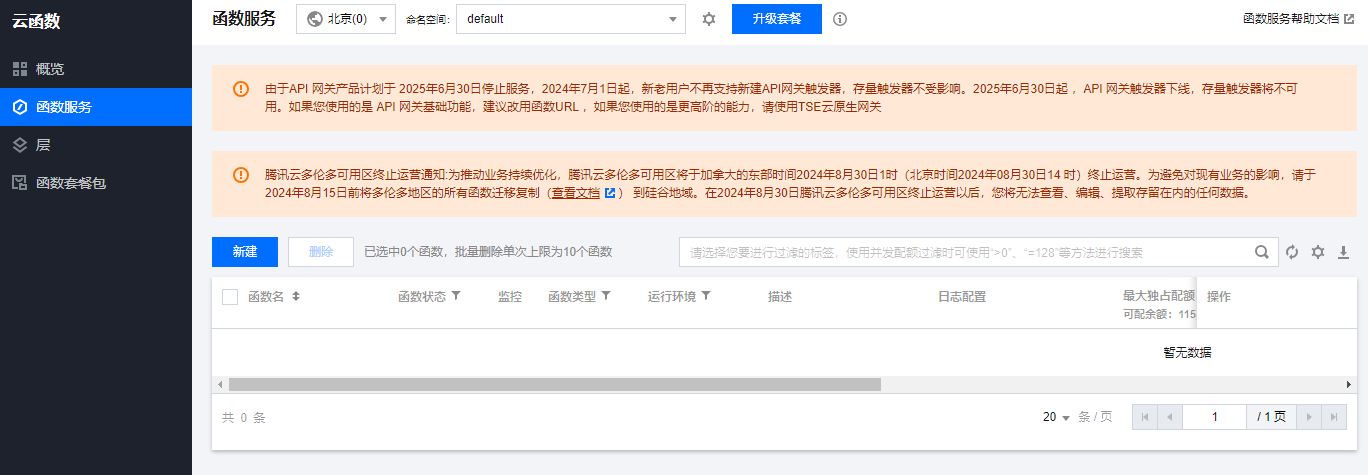Open namespace settings gear icon

(709, 19)
